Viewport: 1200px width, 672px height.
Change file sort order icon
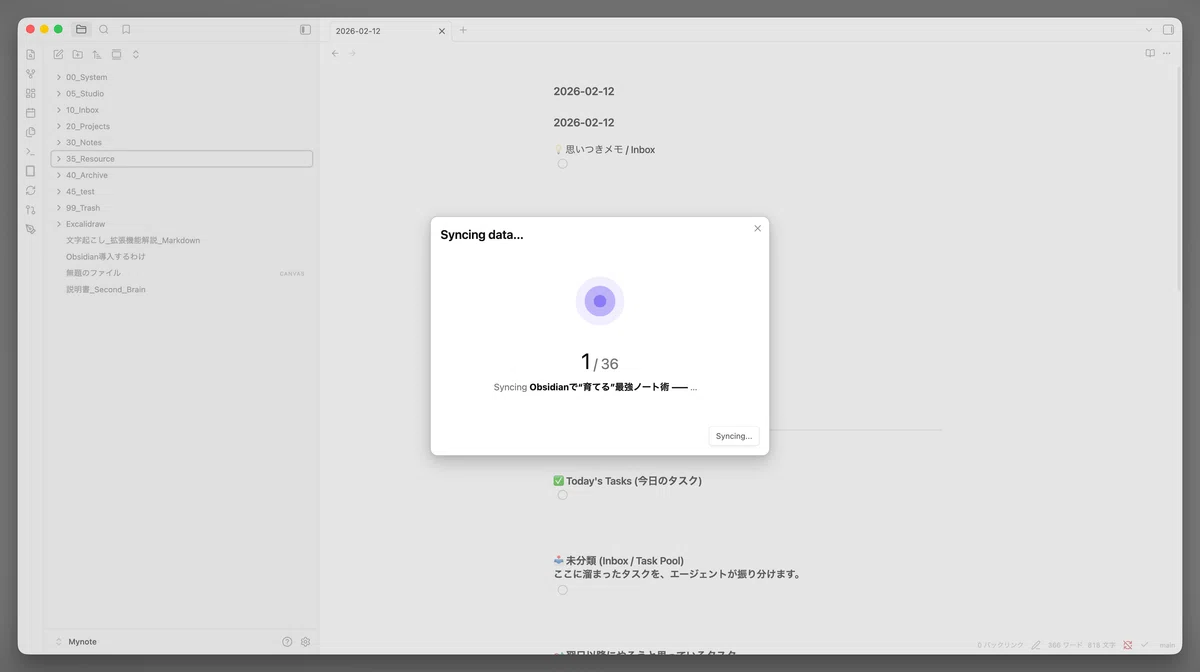[97, 54]
